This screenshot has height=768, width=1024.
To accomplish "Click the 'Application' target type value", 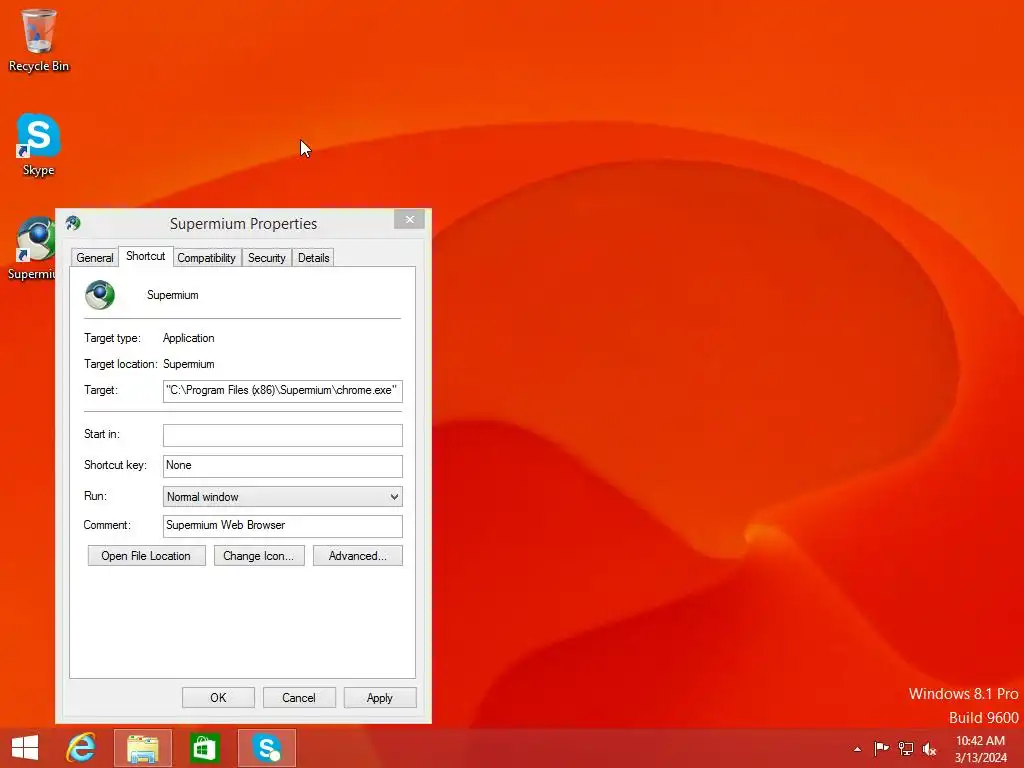I will [189, 338].
